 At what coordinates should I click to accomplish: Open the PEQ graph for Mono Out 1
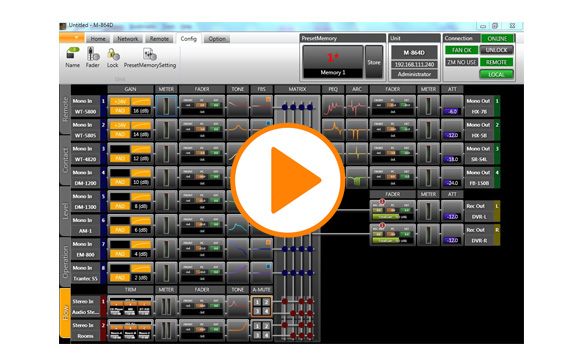[333, 106]
